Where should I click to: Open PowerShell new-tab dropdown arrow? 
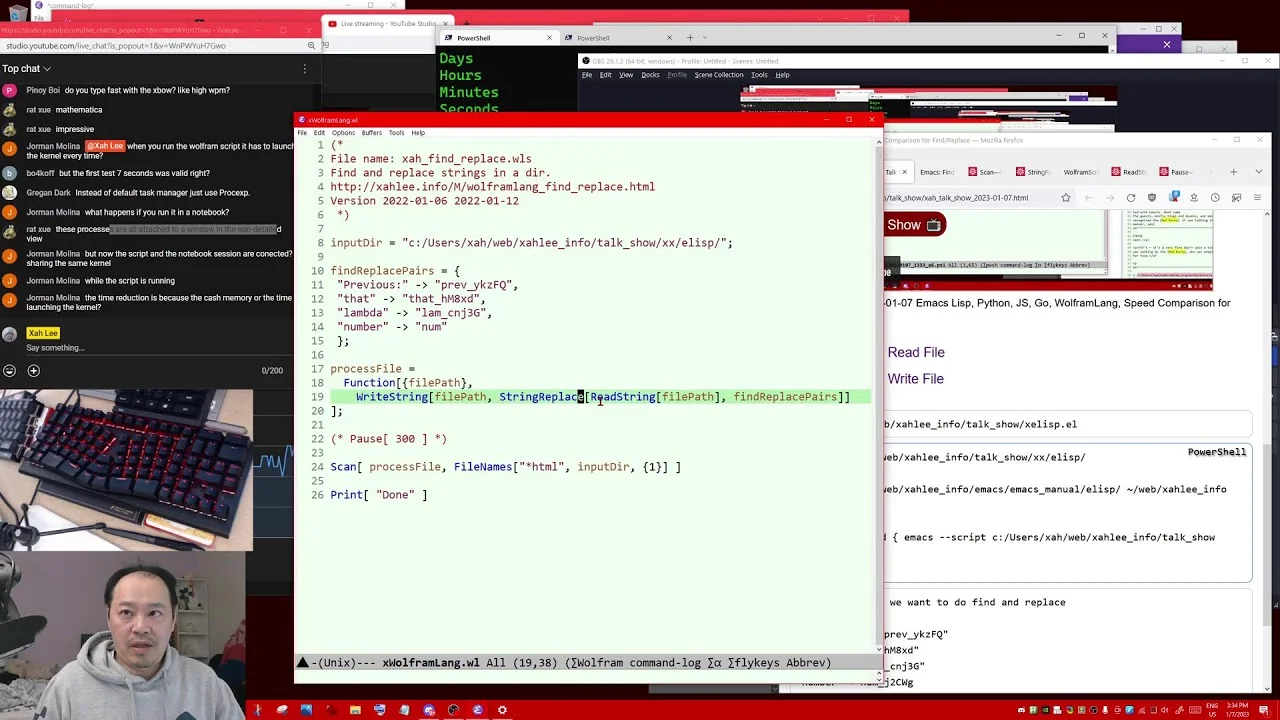tap(705, 38)
